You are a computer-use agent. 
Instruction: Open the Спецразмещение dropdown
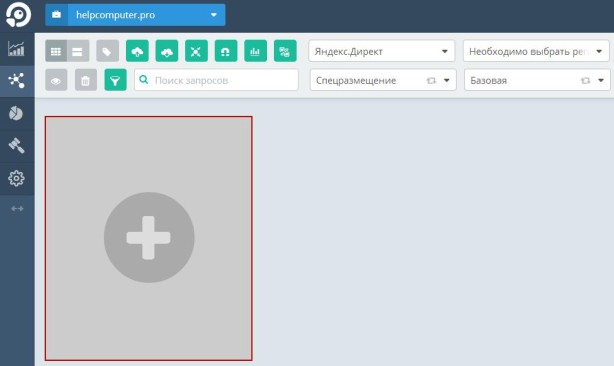383,80
